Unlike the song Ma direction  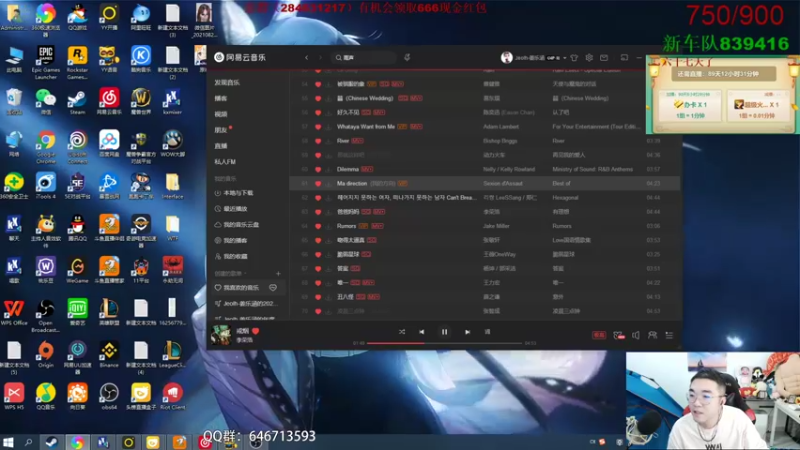pyautogui.click(x=318, y=184)
